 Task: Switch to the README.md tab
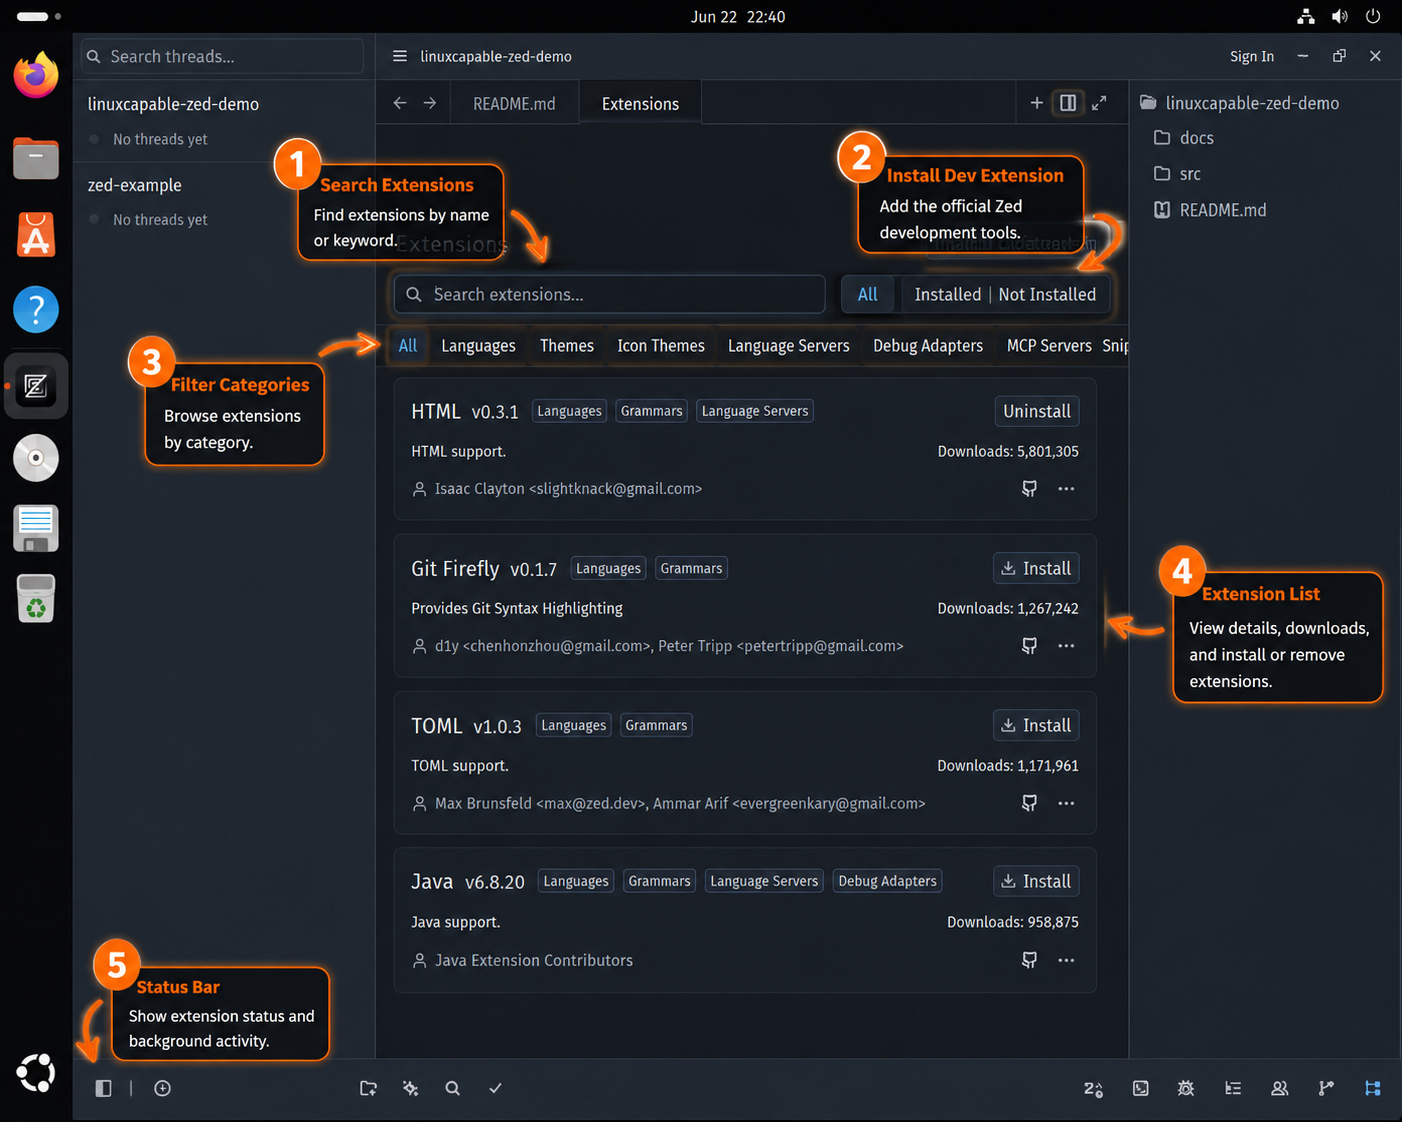[x=514, y=104]
